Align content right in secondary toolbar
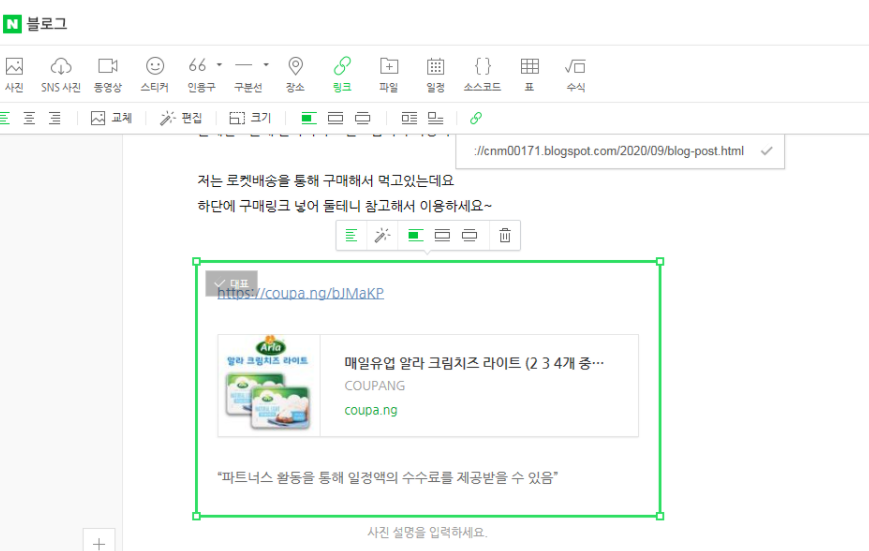The height and width of the screenshot is (551, 869). [x=54, y=118]
